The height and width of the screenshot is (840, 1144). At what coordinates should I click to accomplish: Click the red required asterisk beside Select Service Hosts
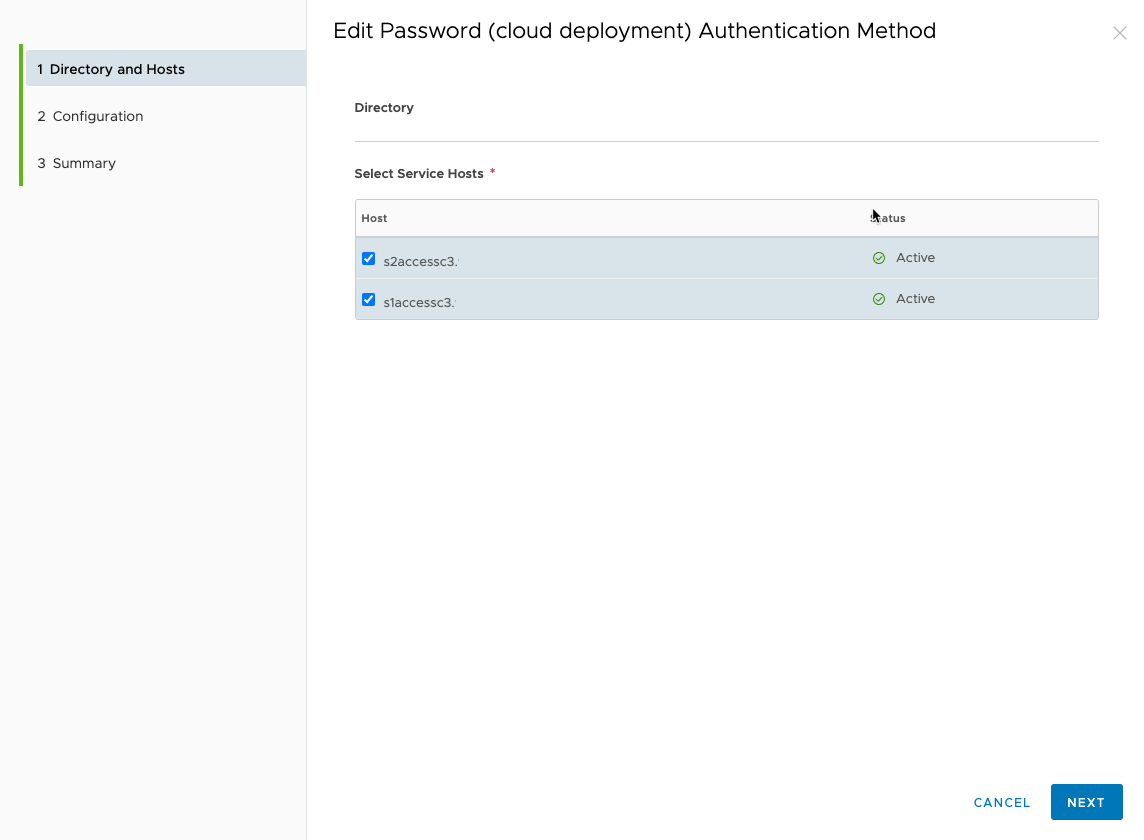click(492, 172)
